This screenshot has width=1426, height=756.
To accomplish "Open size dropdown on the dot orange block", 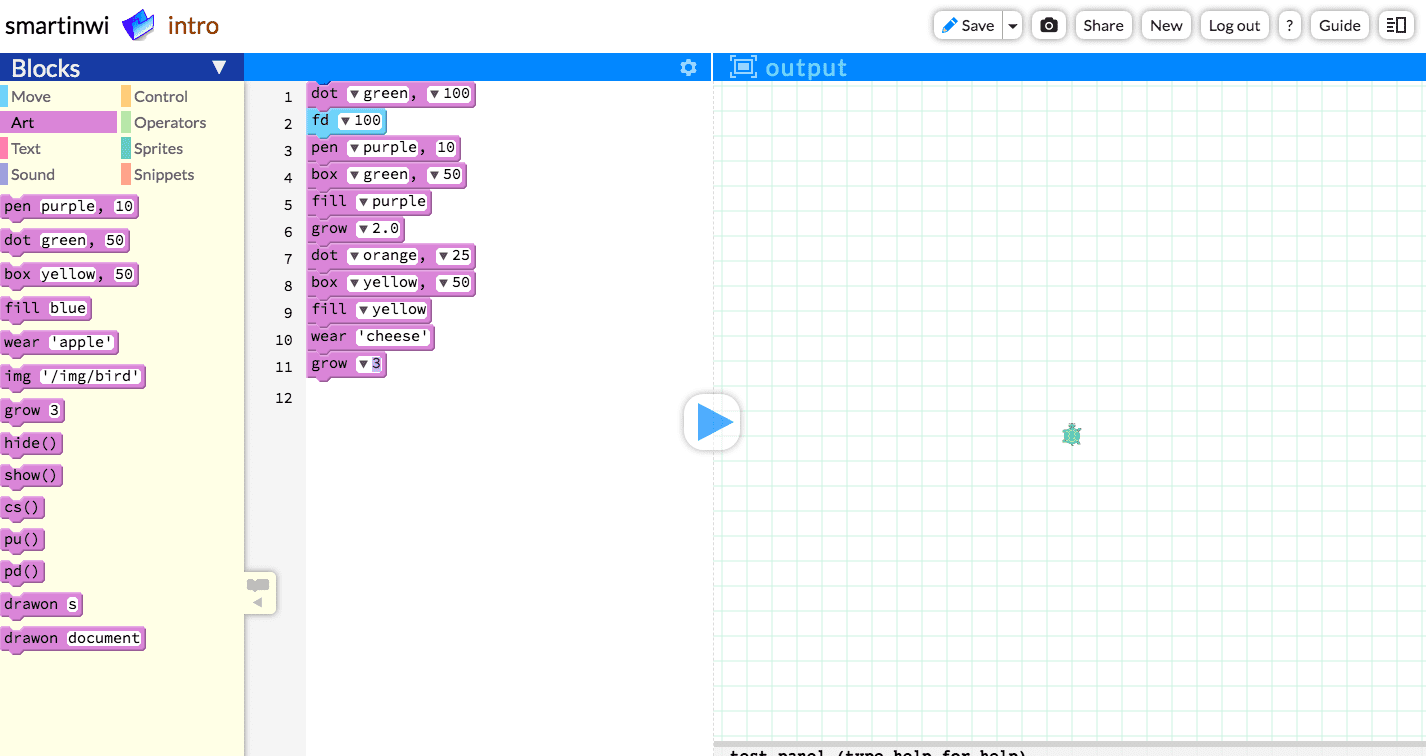I will (443, 256).
